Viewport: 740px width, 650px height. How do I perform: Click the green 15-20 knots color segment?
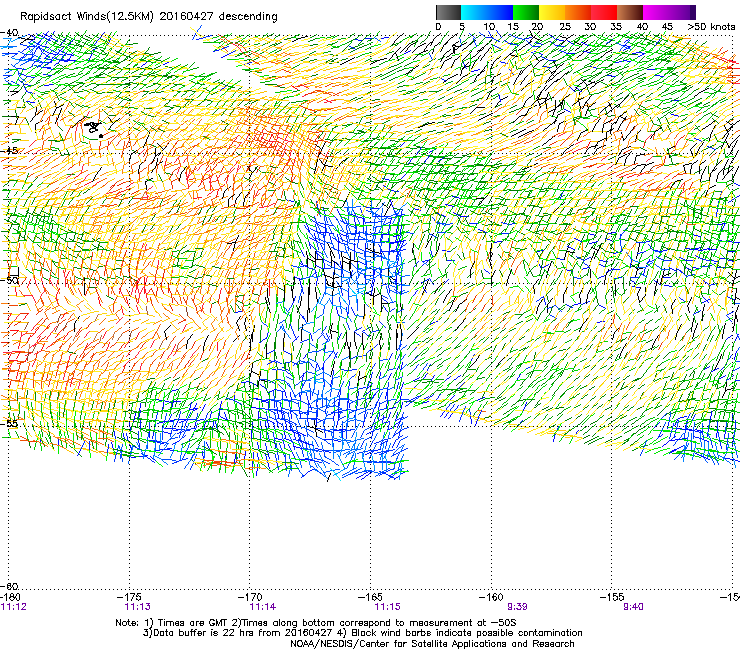[x=526, y=12]
